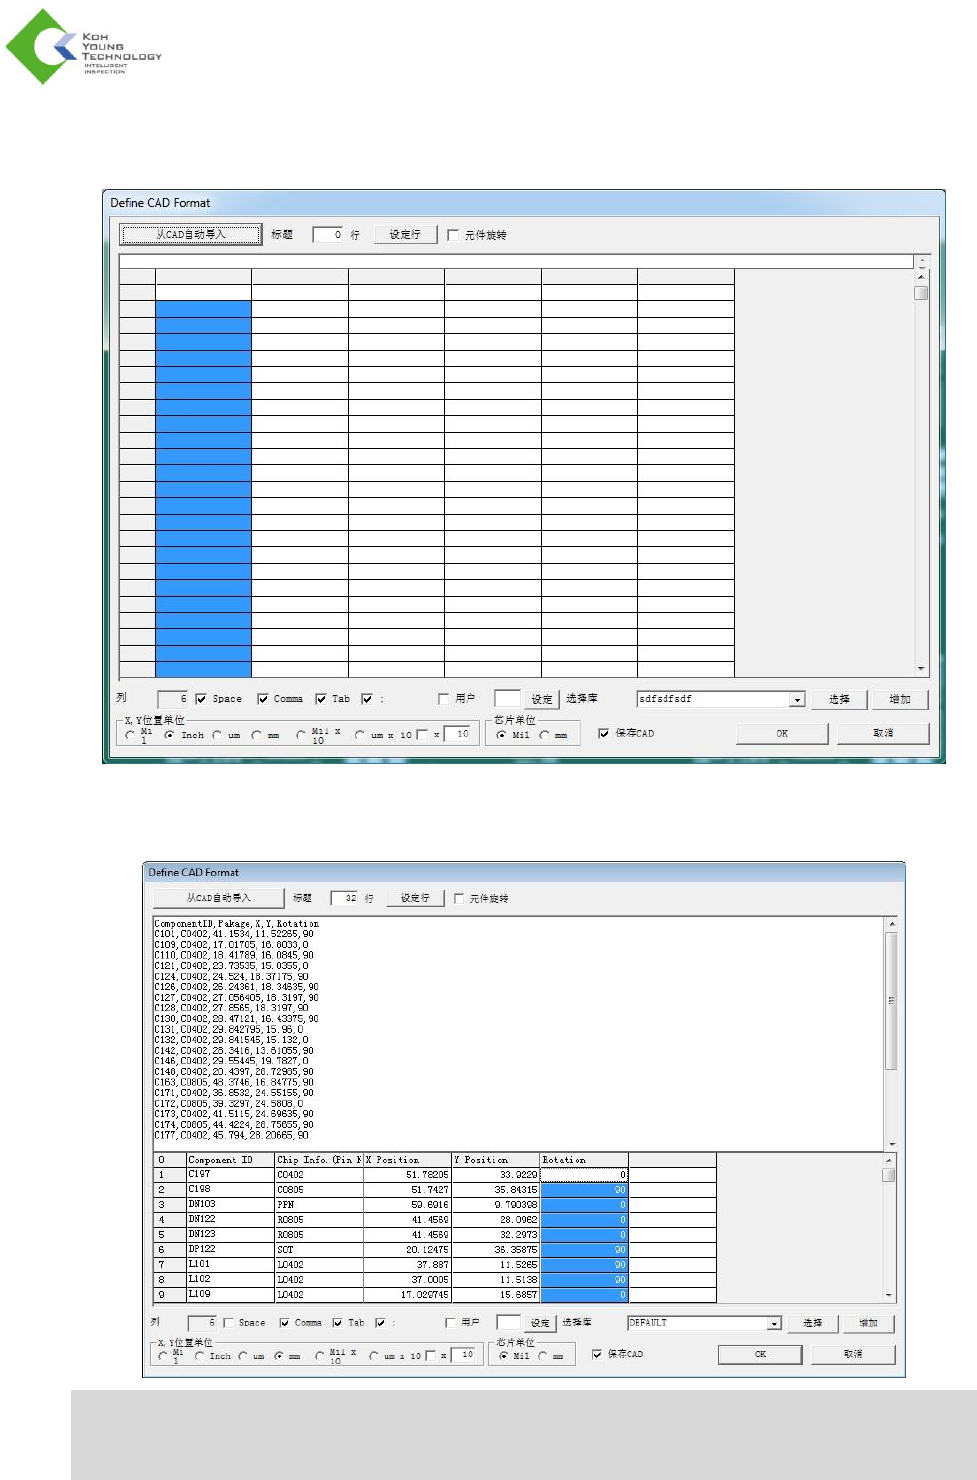Click the Y value 35.84315
Screen dimensions: 977x1480
click(495, 1190)
